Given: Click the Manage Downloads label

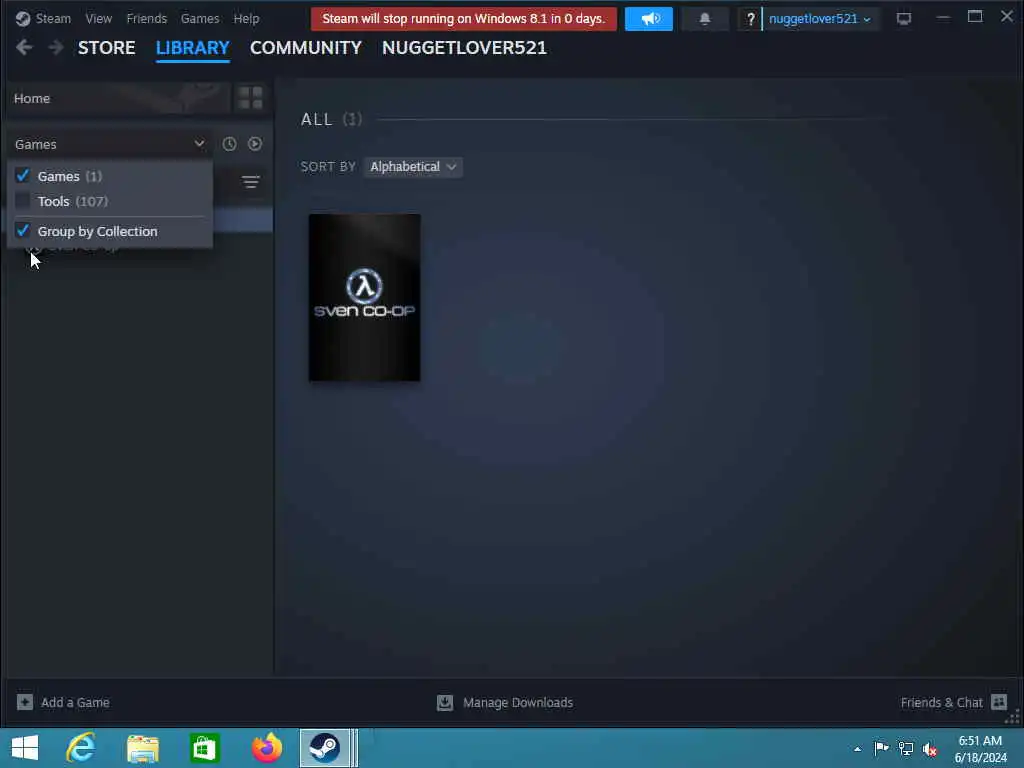Looking at the screenshot, I should coord(518,702).
